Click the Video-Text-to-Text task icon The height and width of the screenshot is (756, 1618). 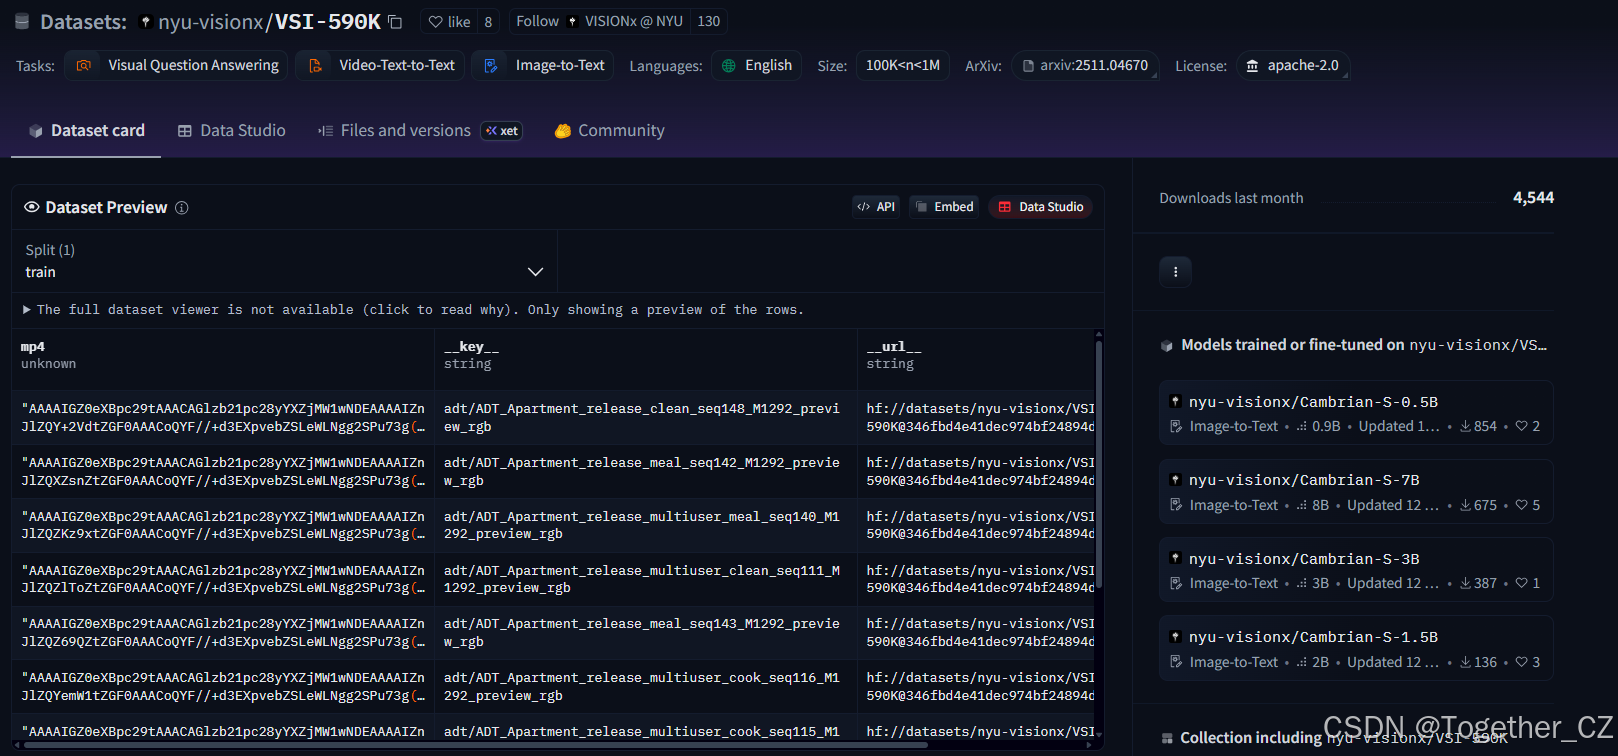click(x=315, y=65)
